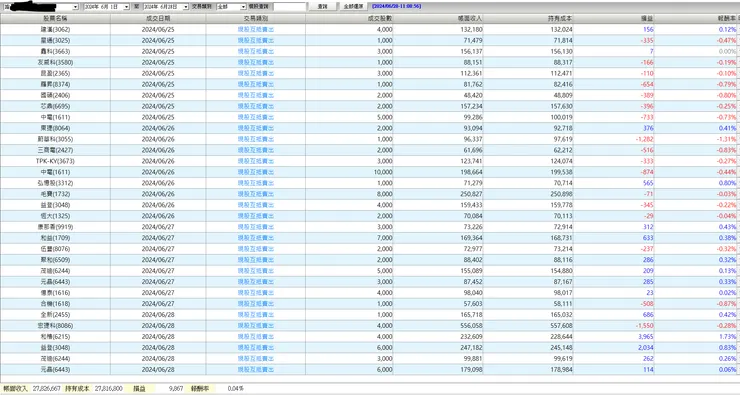Click the button right of 查詢
This screenshot has width=740, height=395.
click(353, 7)
